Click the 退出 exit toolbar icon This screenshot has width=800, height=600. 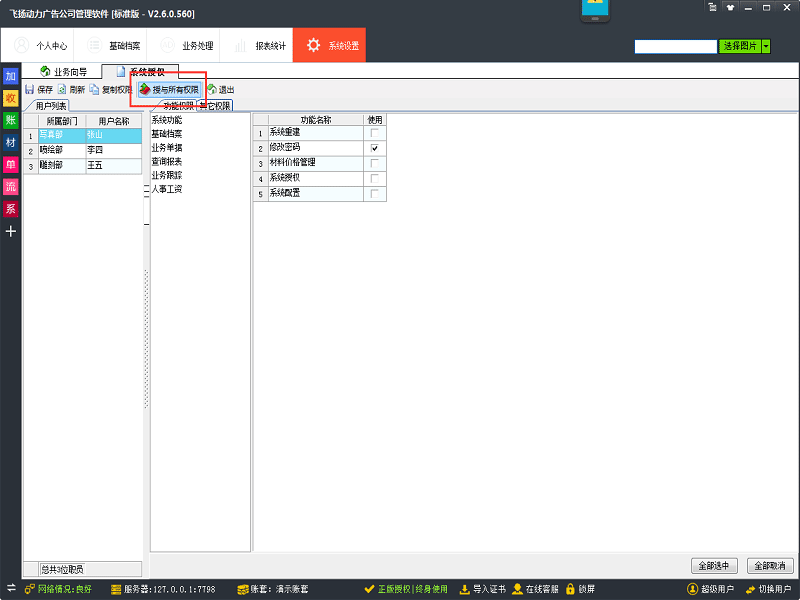tap(212, 90)
